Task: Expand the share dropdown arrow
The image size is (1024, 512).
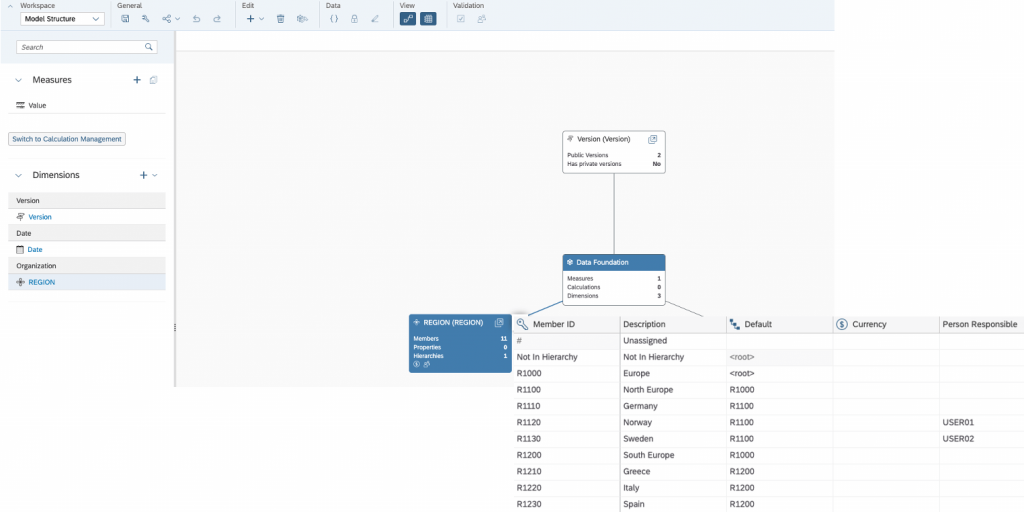Action: coord(178,19)
